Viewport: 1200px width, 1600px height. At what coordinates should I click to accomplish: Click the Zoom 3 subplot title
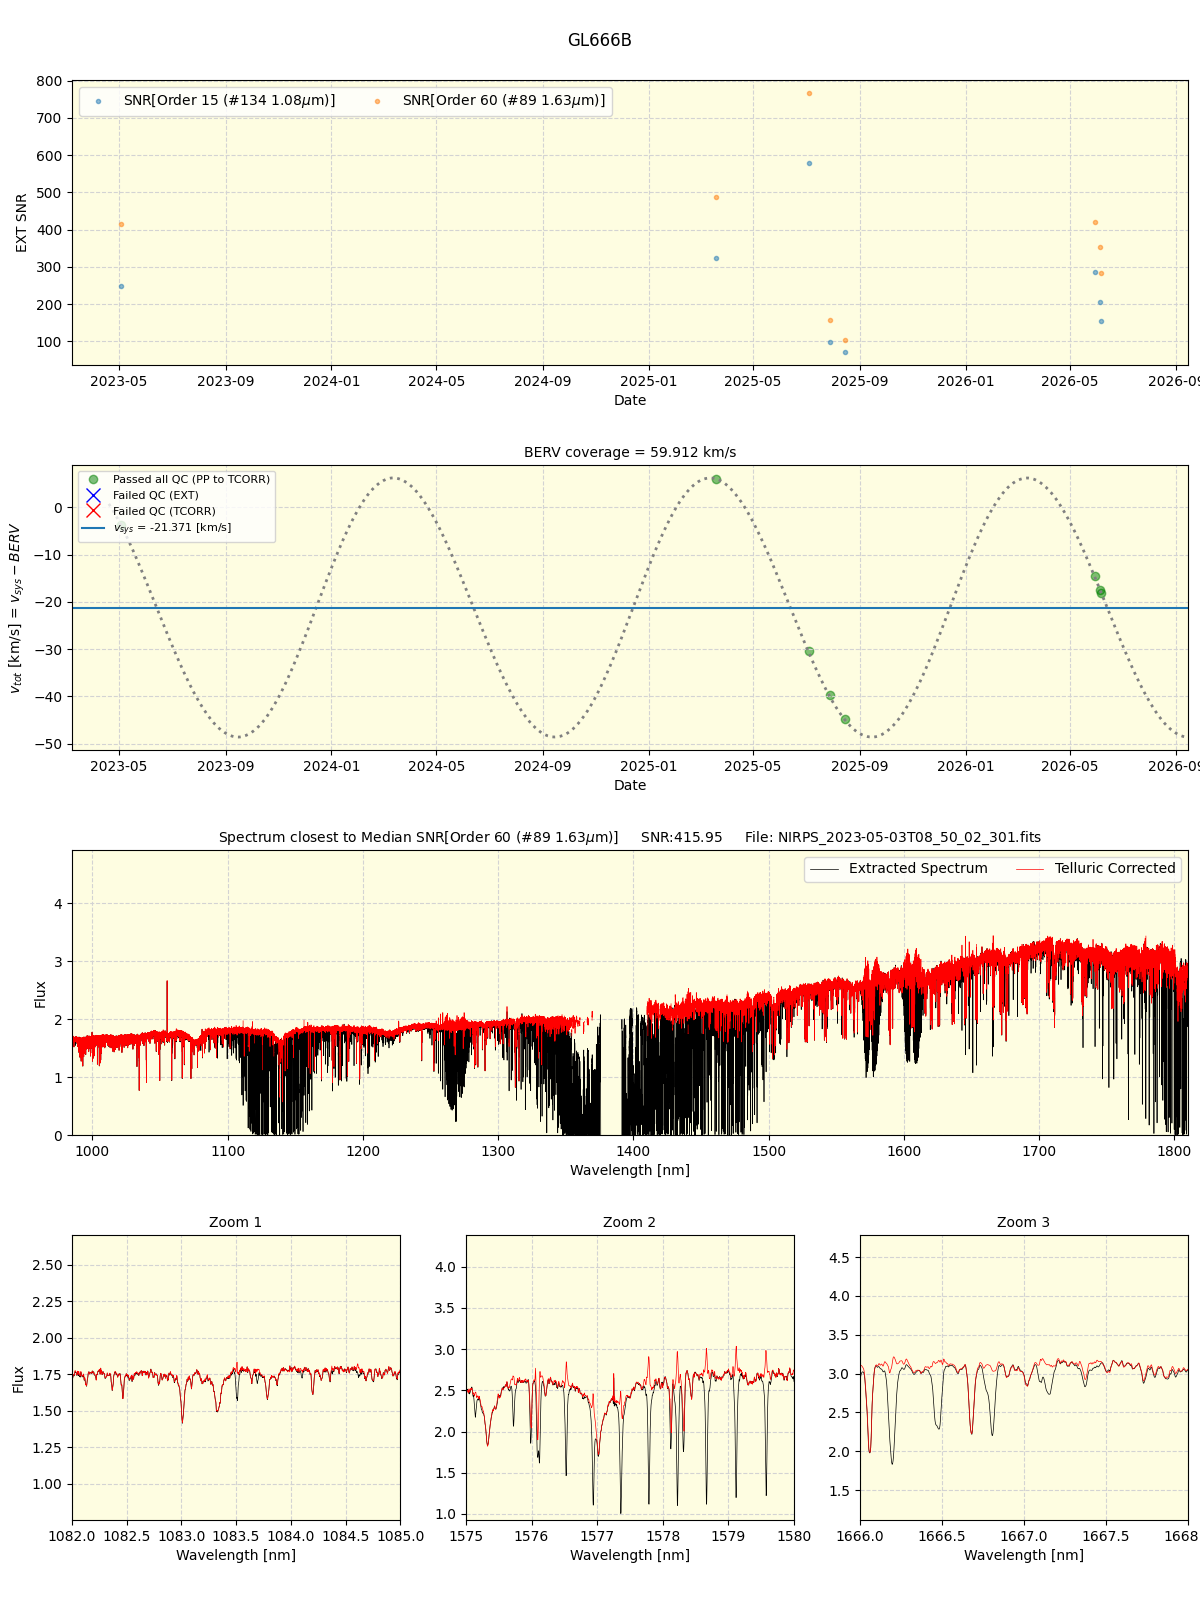1024,1222
